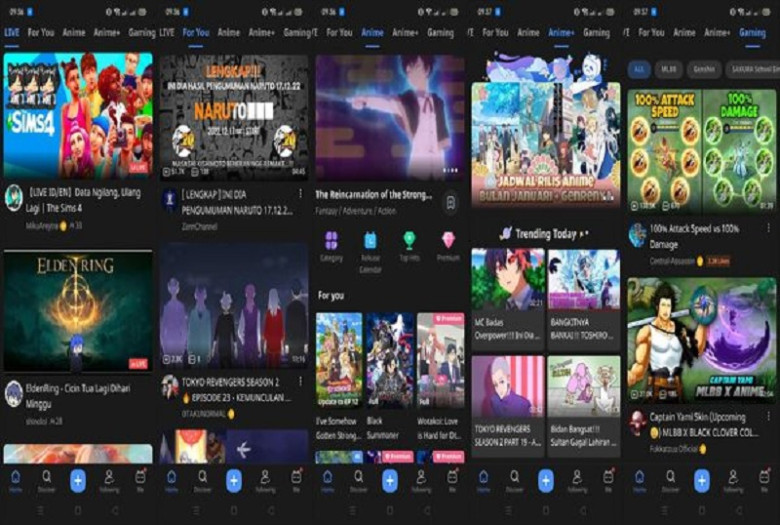Open streamer avatar beside EldenRing stream title
The width and height of the screenshot is (780, 525).
13,394
